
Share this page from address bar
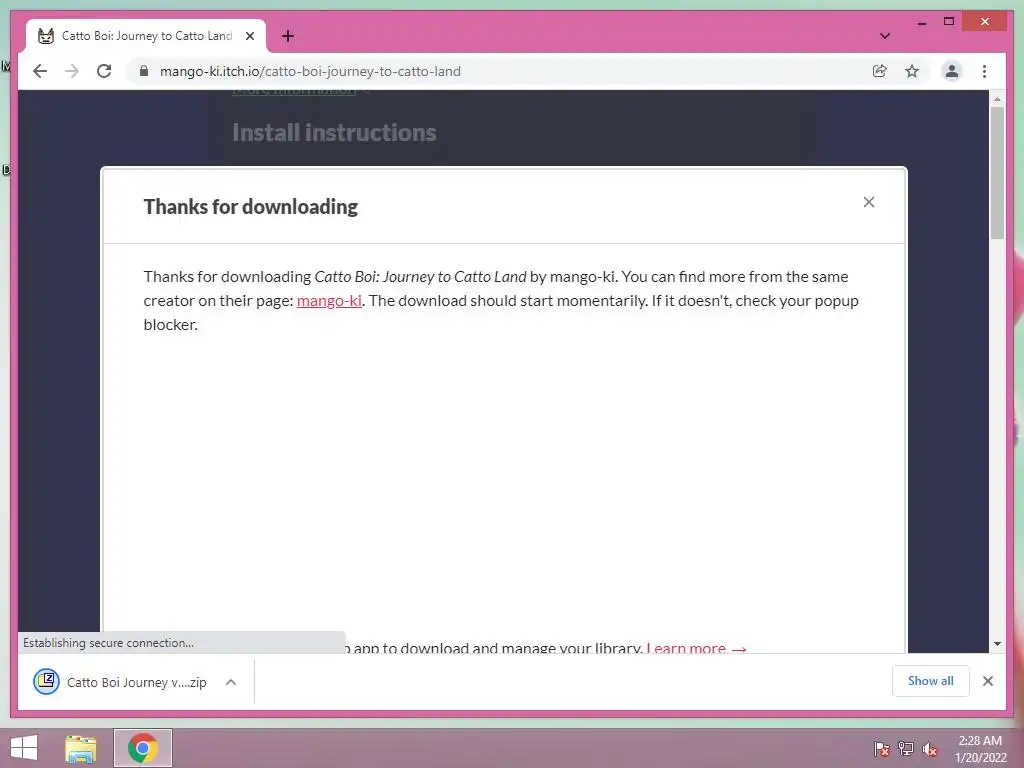click(880, 71)
